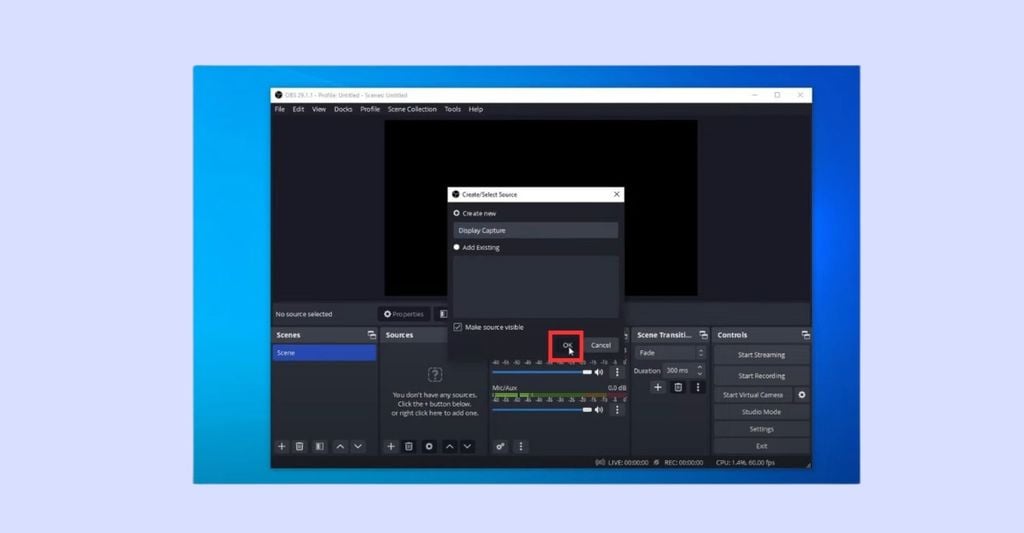Open the File menu

pyautogui.click(x=280, y=109)
